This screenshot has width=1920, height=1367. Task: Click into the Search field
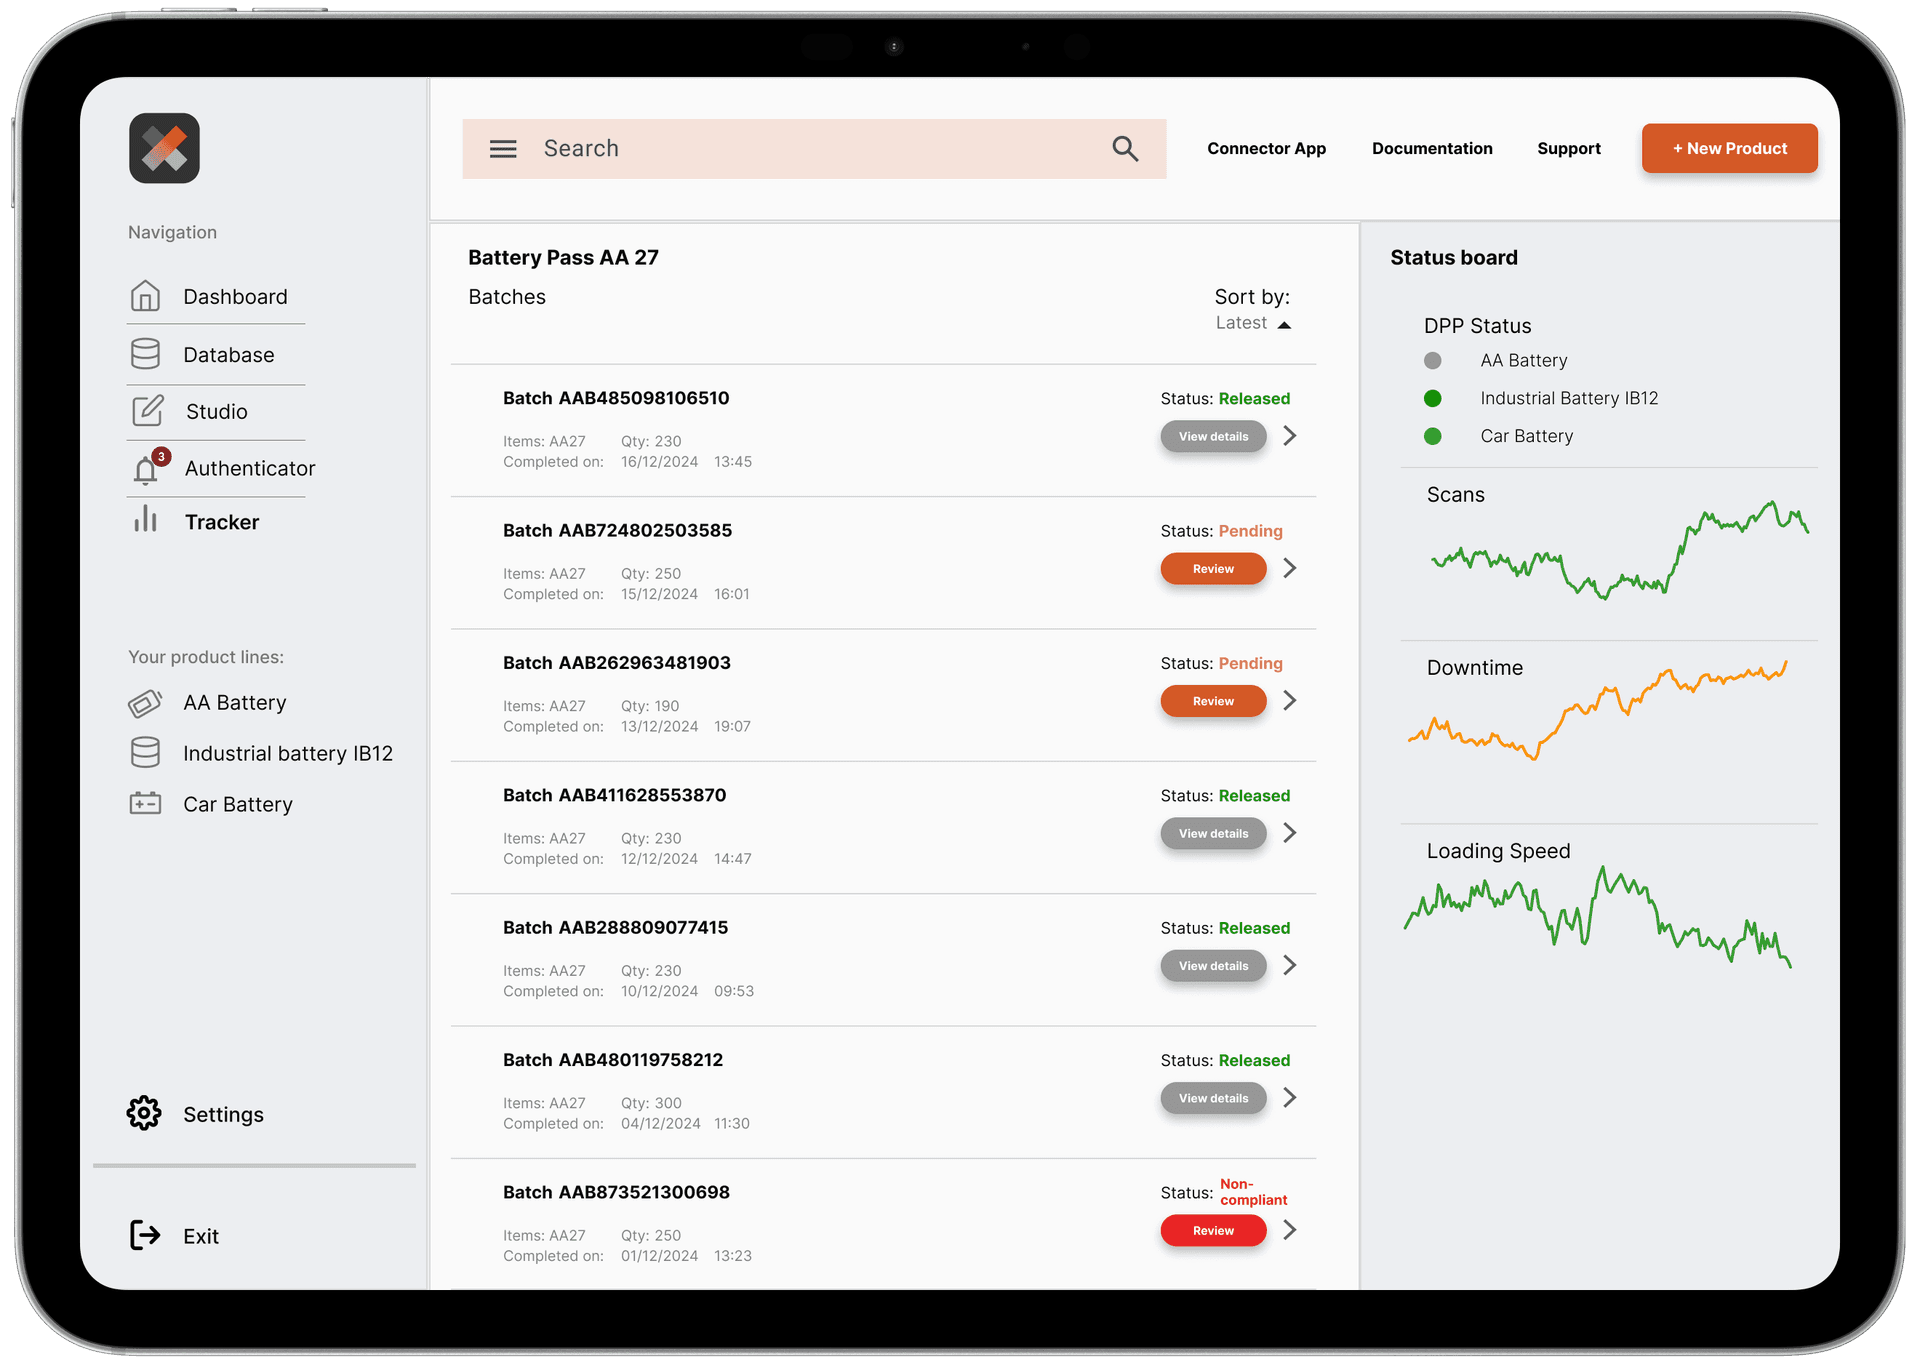813,149
